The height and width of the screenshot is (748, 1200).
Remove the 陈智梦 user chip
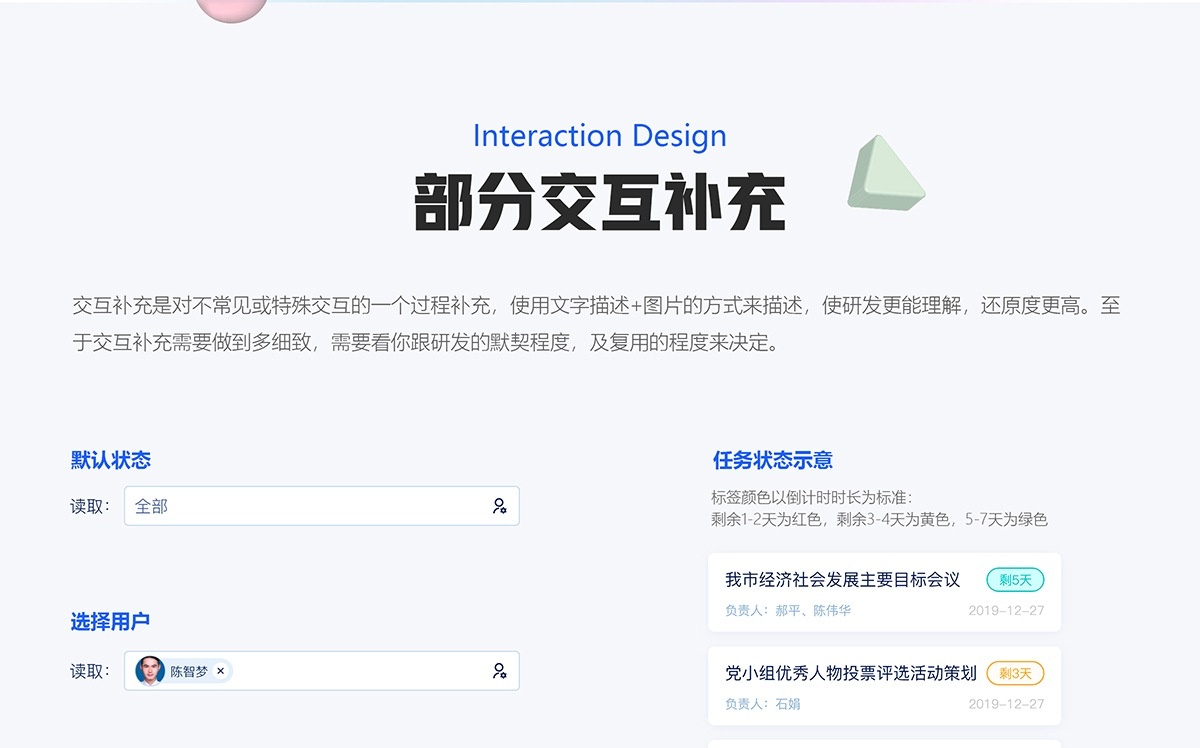pos(221,671)
